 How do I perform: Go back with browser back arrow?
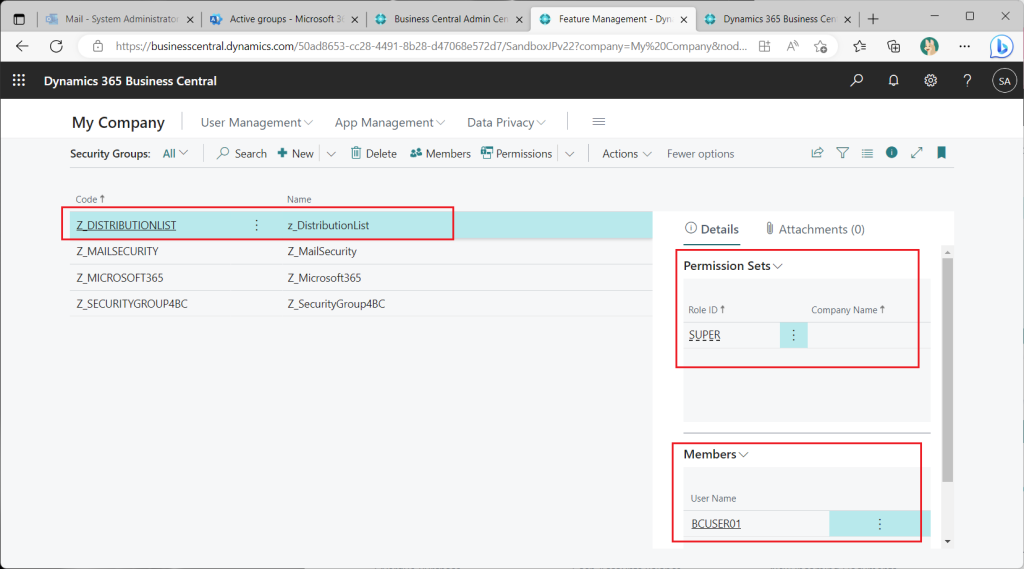tap(22, 46)
